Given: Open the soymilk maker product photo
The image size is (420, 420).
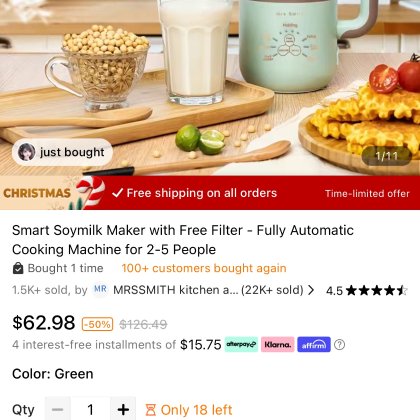Looking at the screenshot, I should tap(210, 87).
